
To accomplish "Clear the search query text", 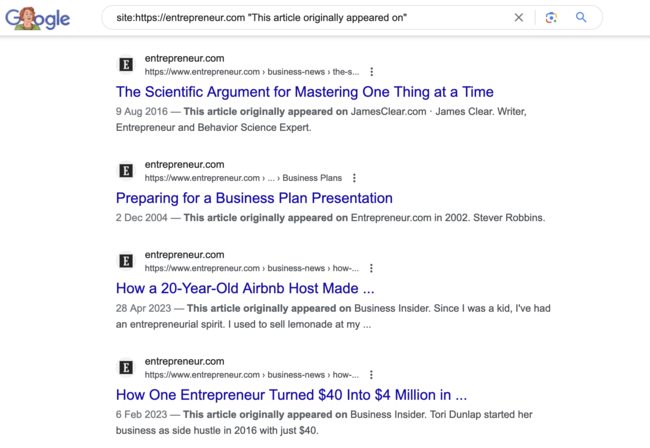I will (519, 17).
